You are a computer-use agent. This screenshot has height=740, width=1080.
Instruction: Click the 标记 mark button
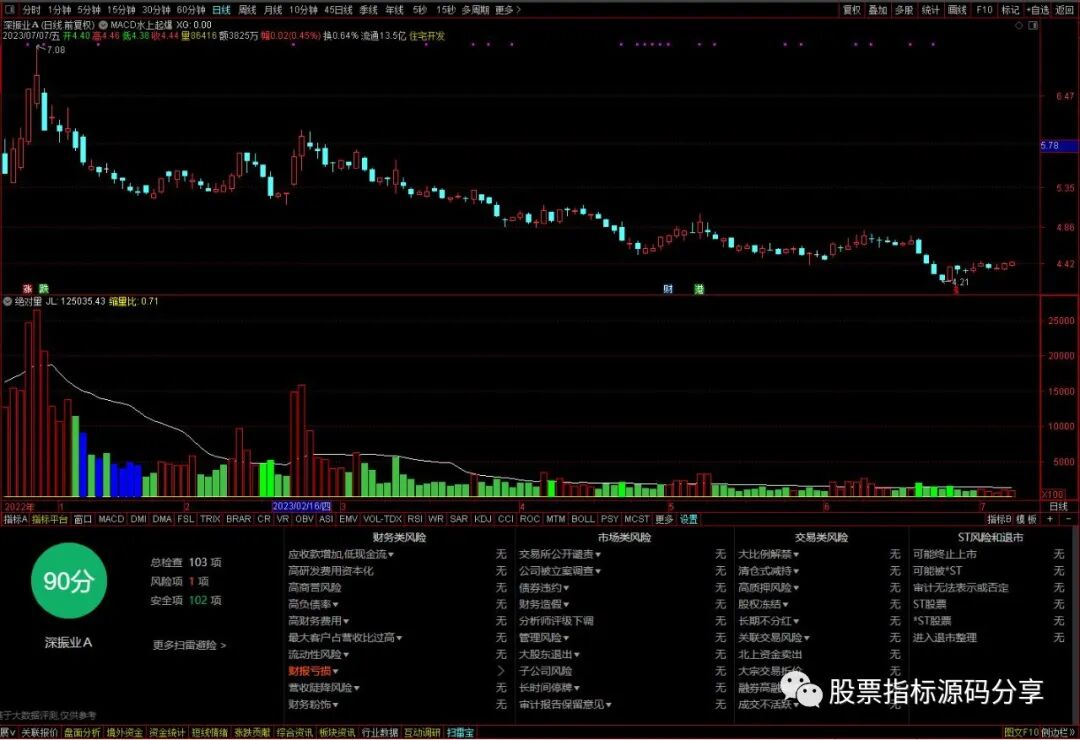pos(1010,10)
